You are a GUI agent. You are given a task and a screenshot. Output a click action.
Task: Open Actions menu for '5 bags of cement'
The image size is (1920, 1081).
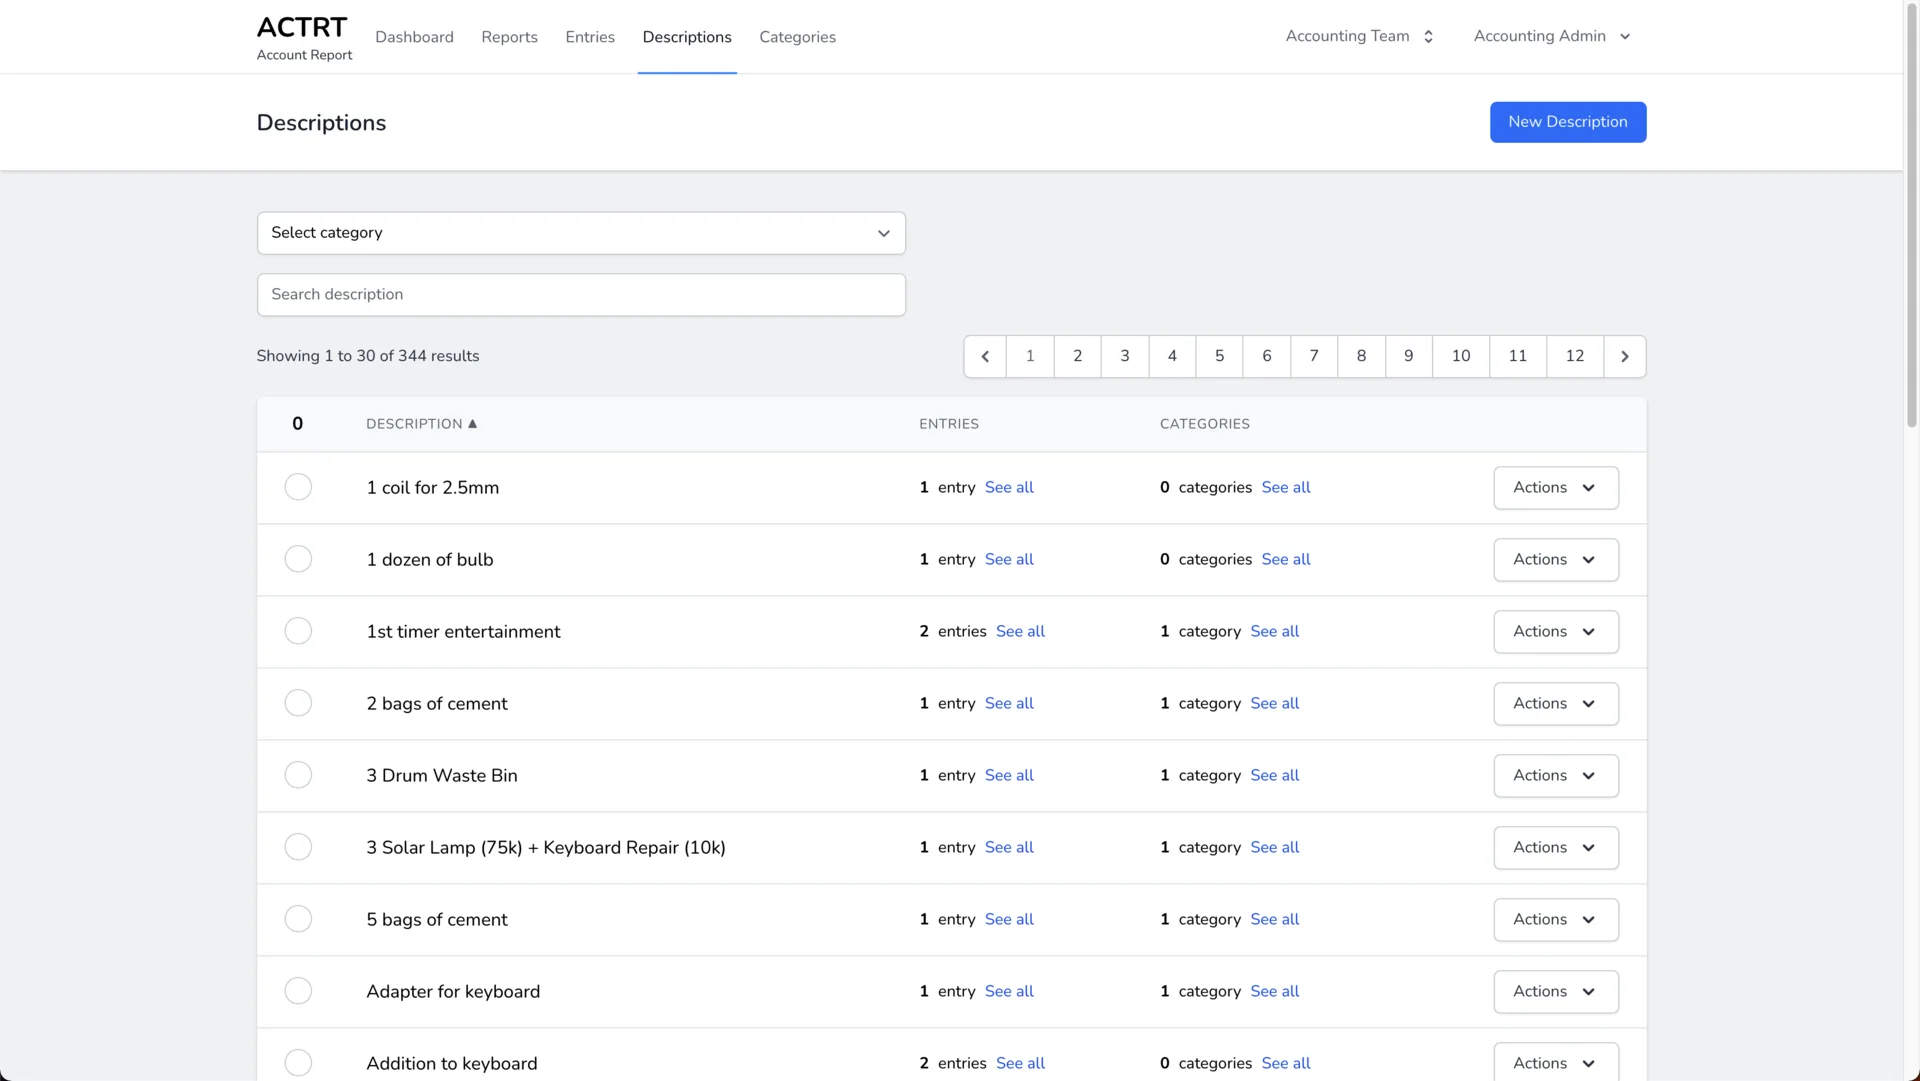point(1556,920)
